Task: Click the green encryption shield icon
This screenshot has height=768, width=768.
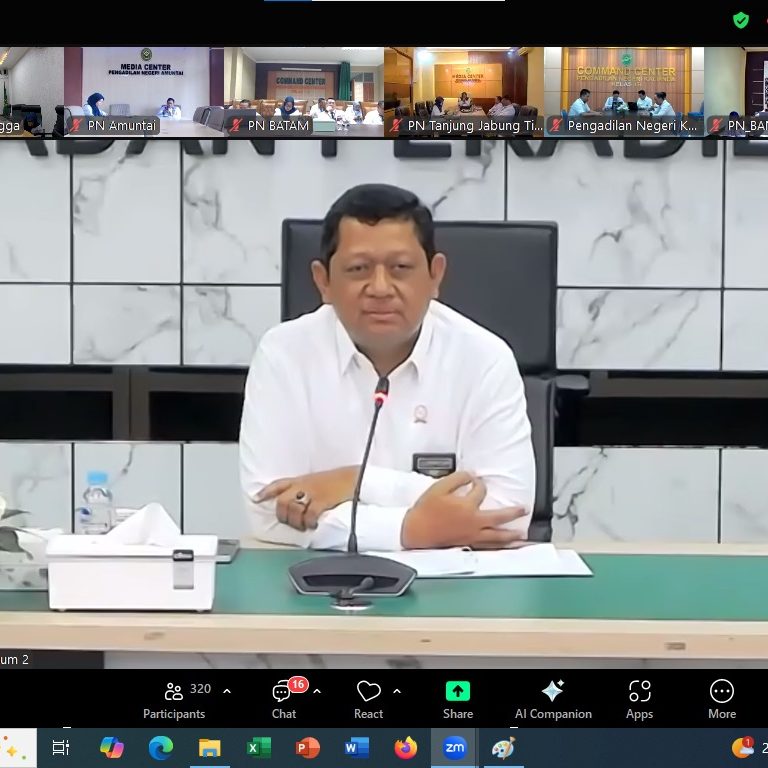Action: 741,20
